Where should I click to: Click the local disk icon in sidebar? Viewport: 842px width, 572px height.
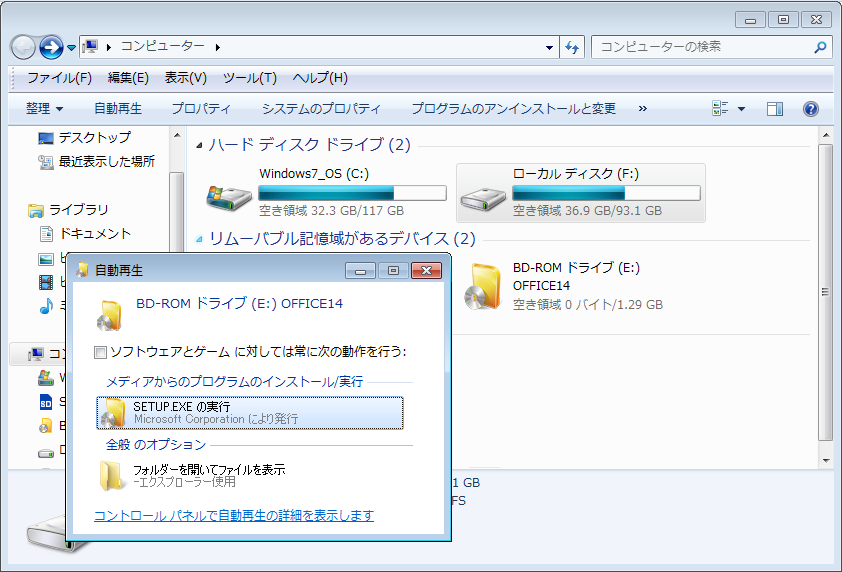point(46,453)
